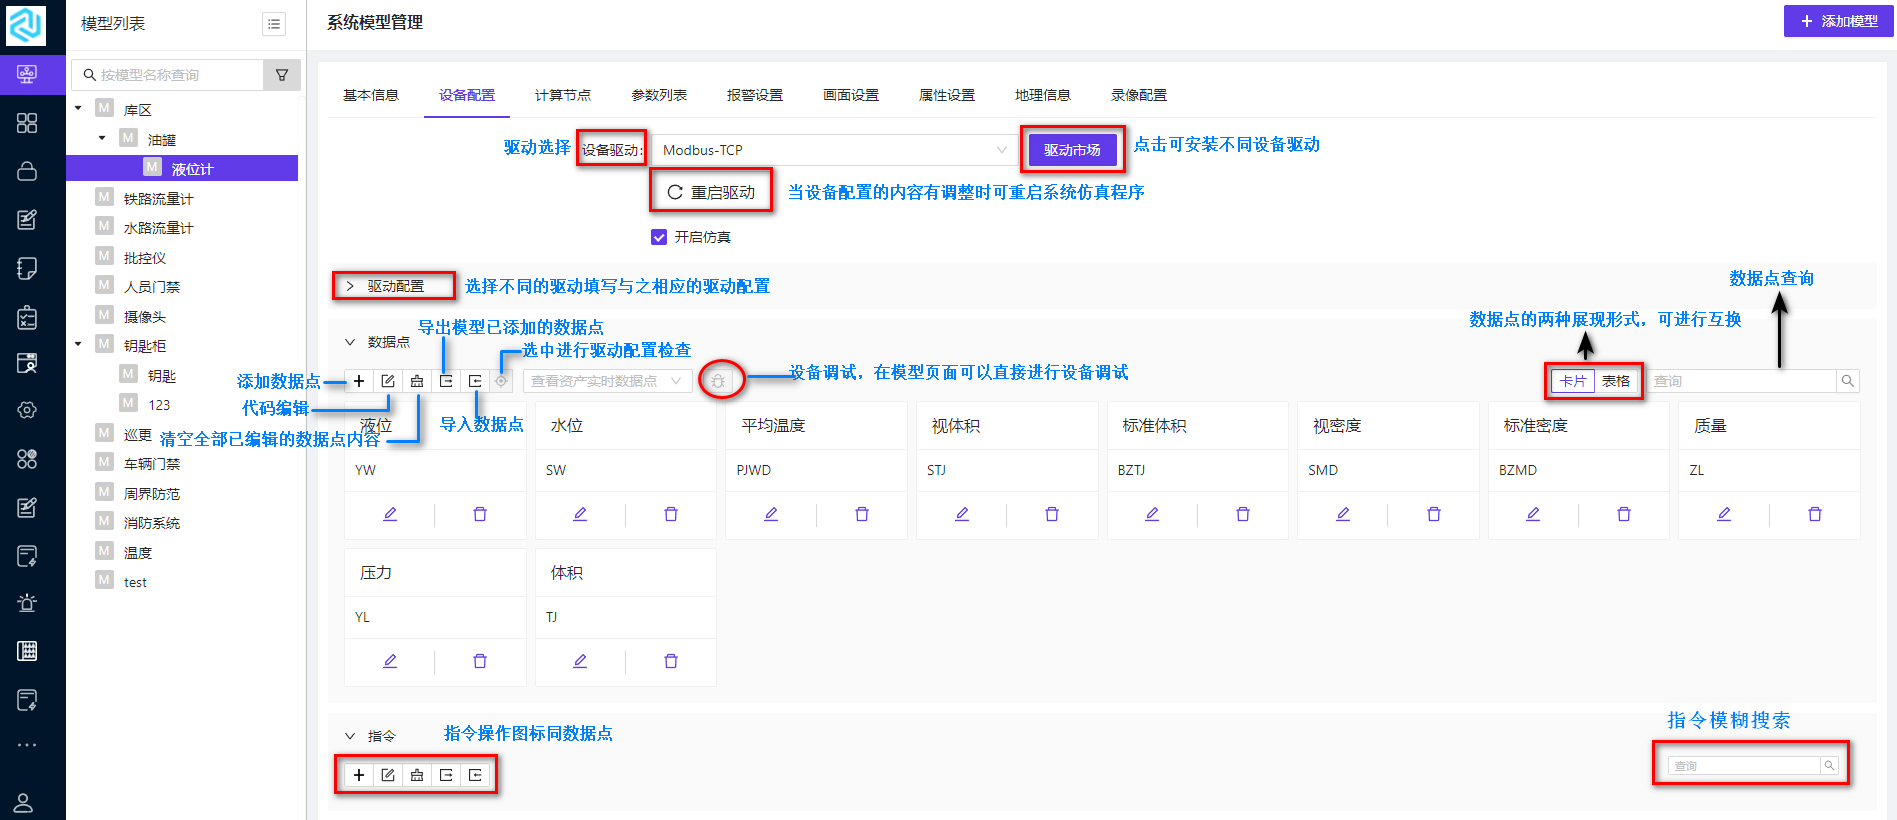The image size is (1897, 820).
Task: Click the driver configuration check icon
Action: click(501, 381)
